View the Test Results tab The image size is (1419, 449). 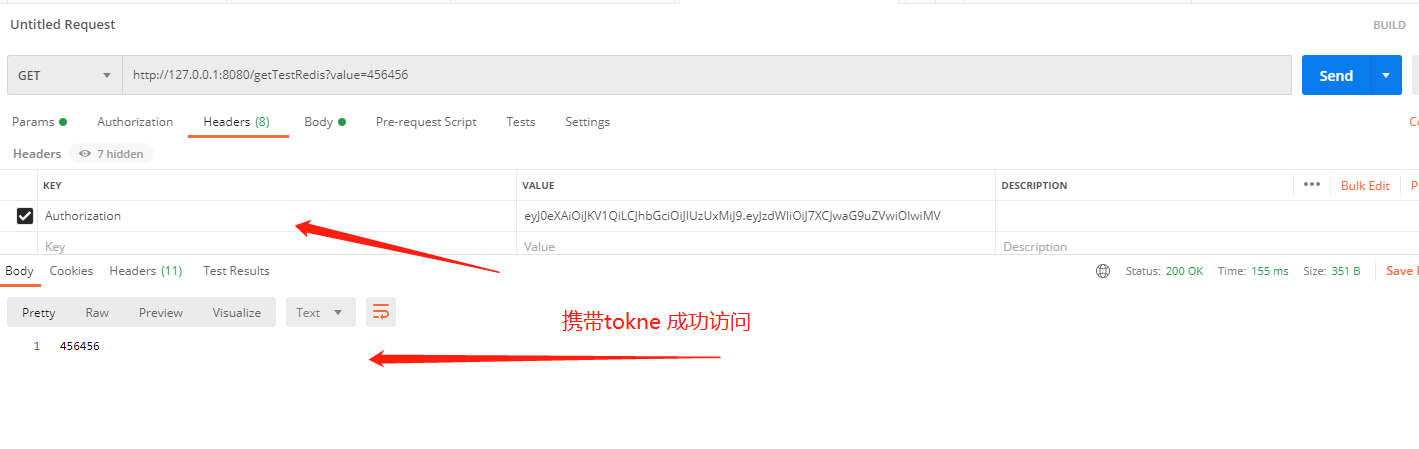pyautogui.click(x=236, y=271)
